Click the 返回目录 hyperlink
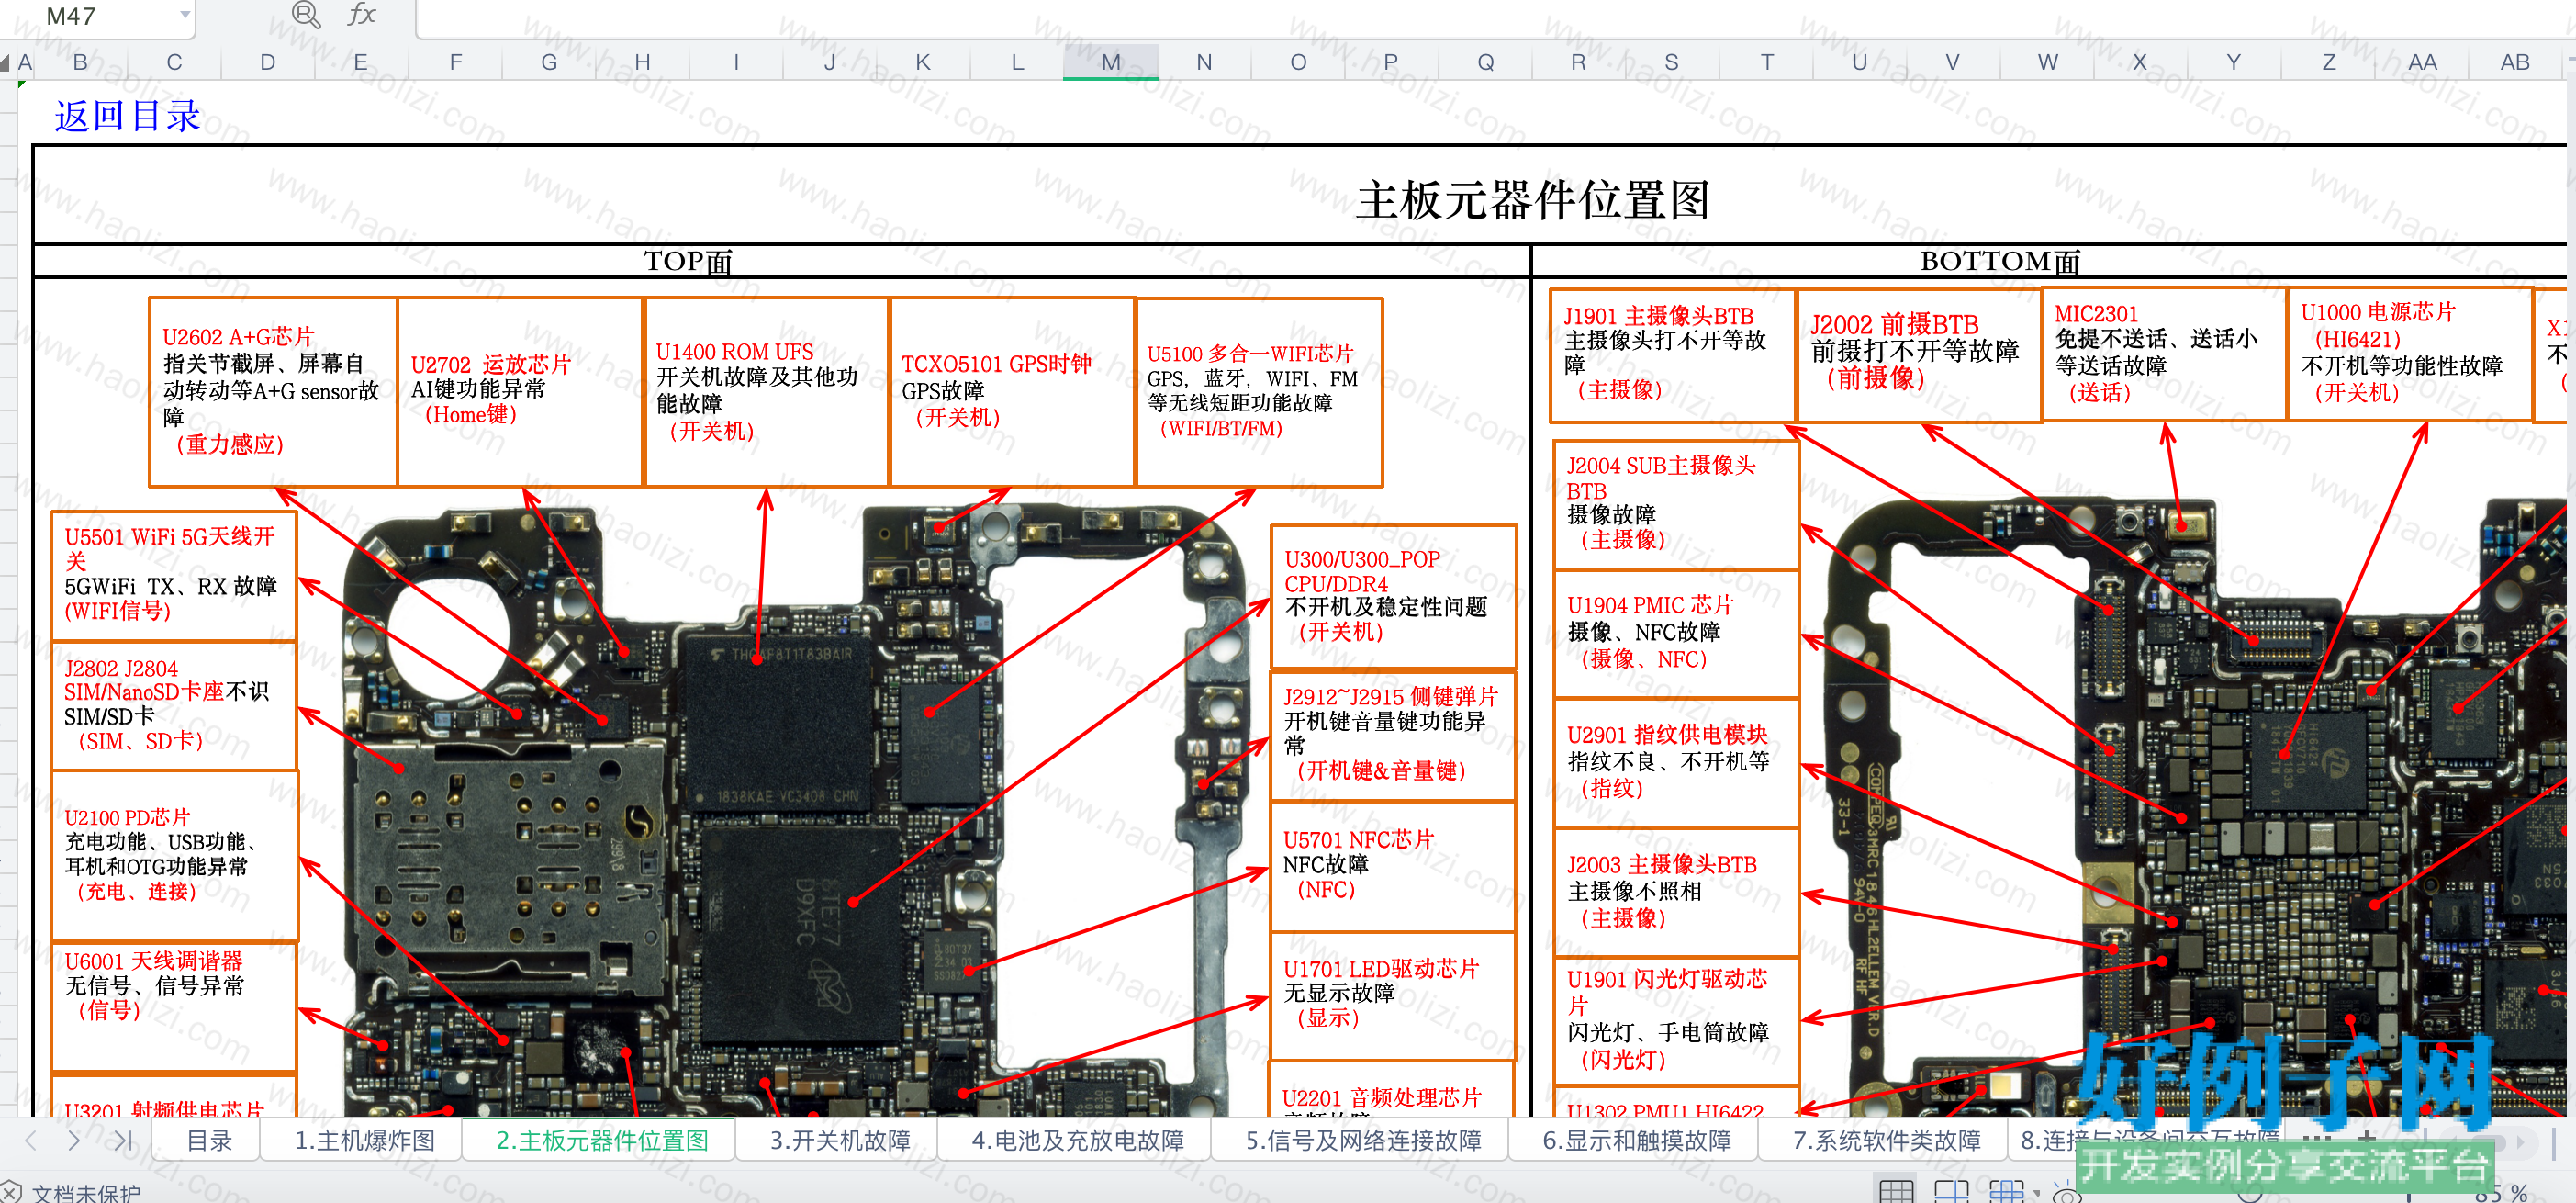This screenshot has width=2576, height=1203. pos(127,116)
